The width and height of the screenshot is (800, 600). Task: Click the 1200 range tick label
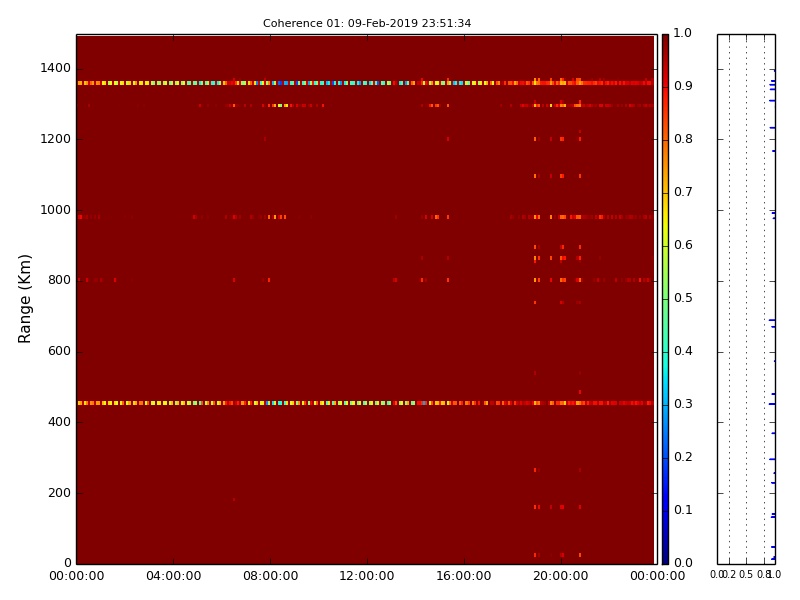(x=55, y=139)
